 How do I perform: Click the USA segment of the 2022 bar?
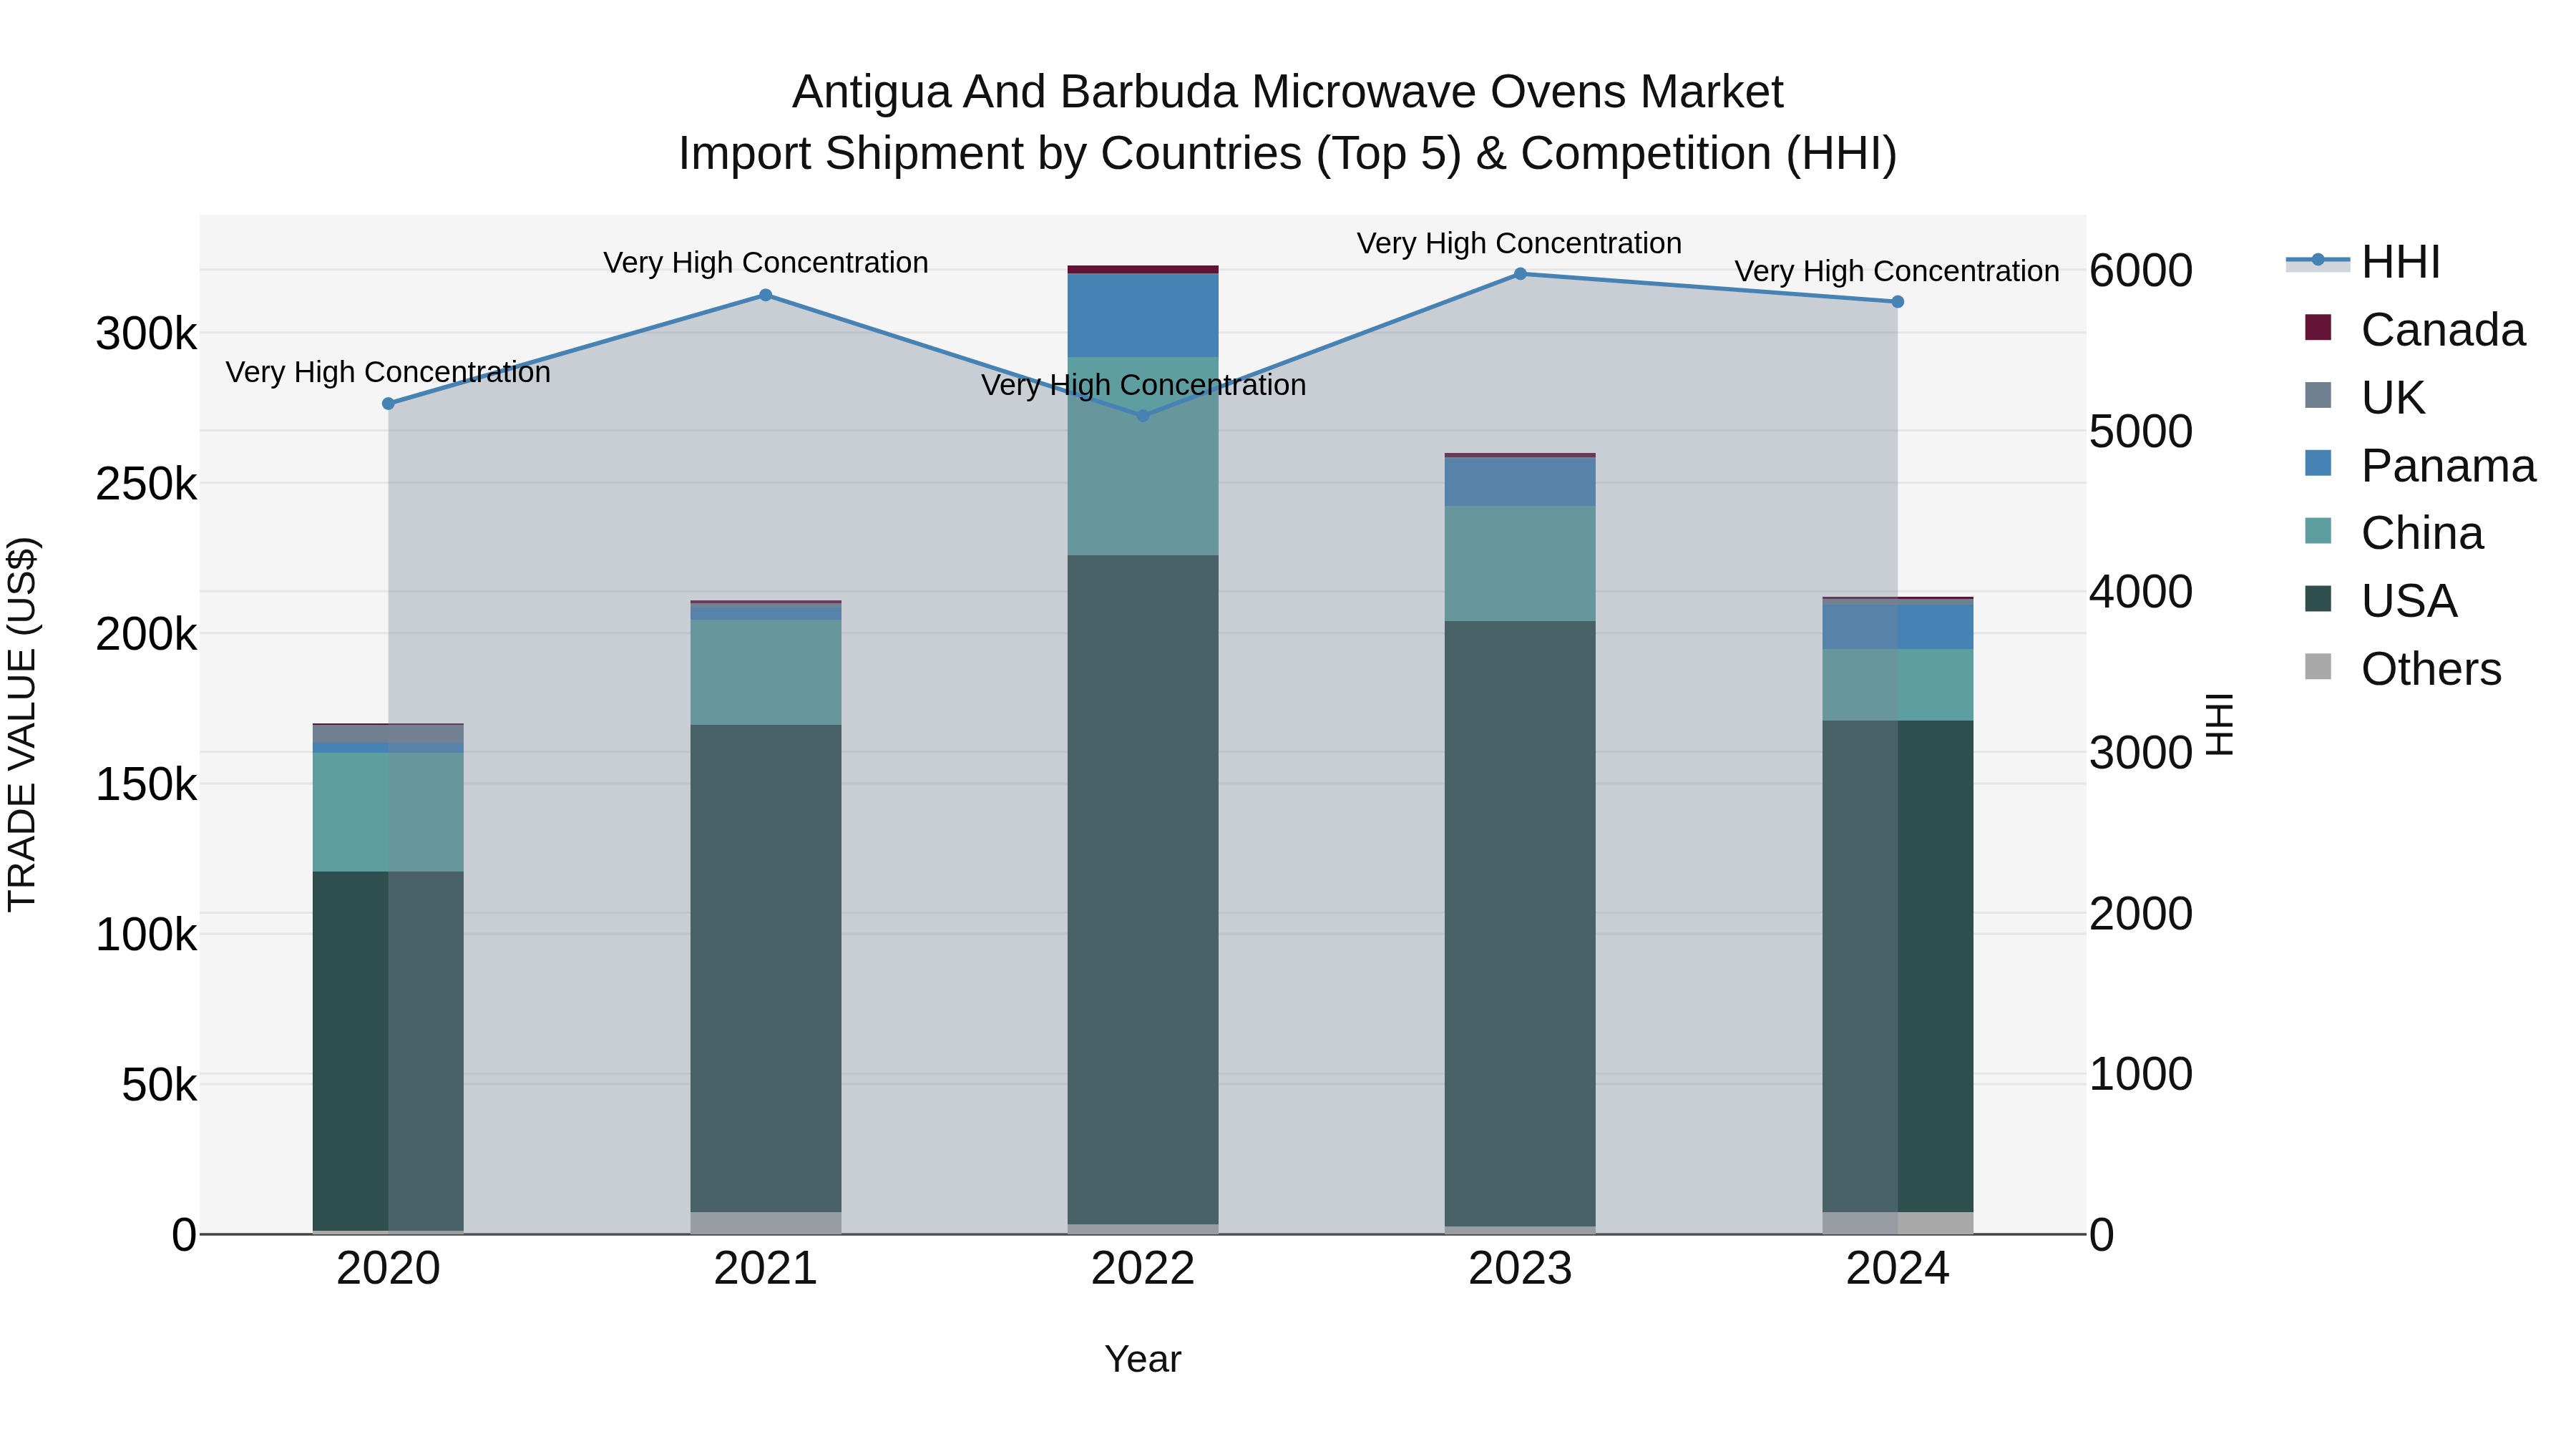pos(1143,890)
